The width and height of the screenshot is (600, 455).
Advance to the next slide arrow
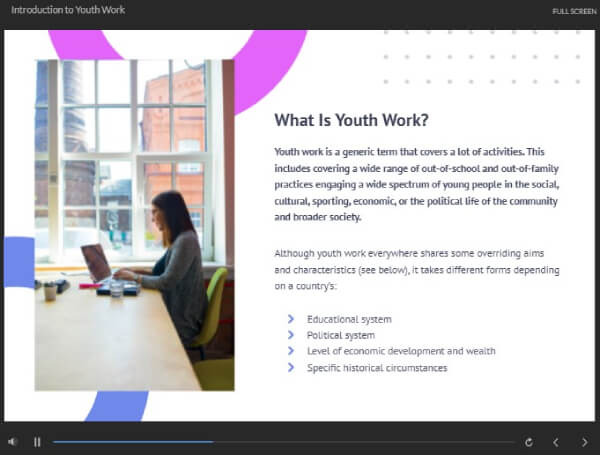coord(585,442)
